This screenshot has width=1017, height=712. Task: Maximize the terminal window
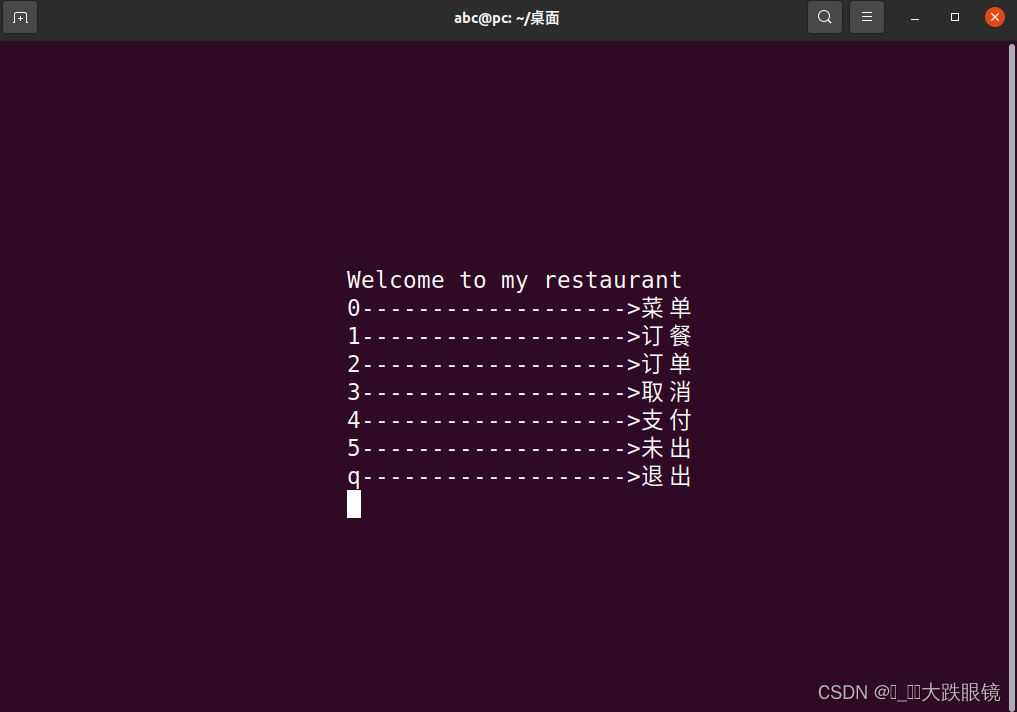point(955,17)
